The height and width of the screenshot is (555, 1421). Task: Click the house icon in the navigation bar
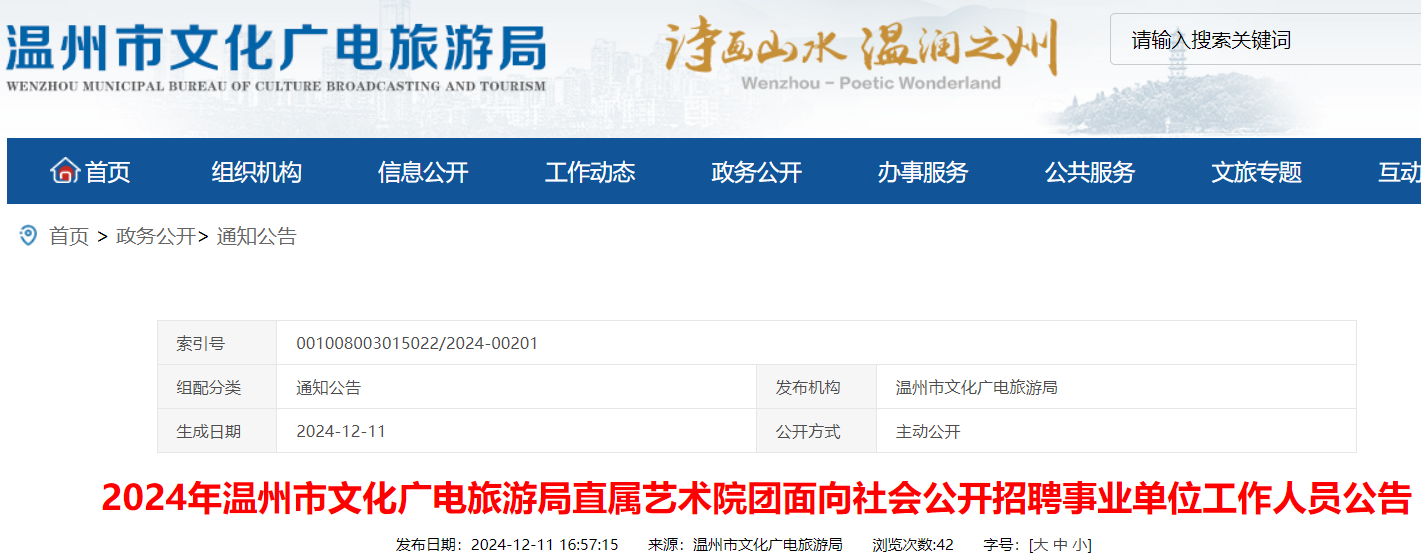pyautogui.click(x=65, y=171)
